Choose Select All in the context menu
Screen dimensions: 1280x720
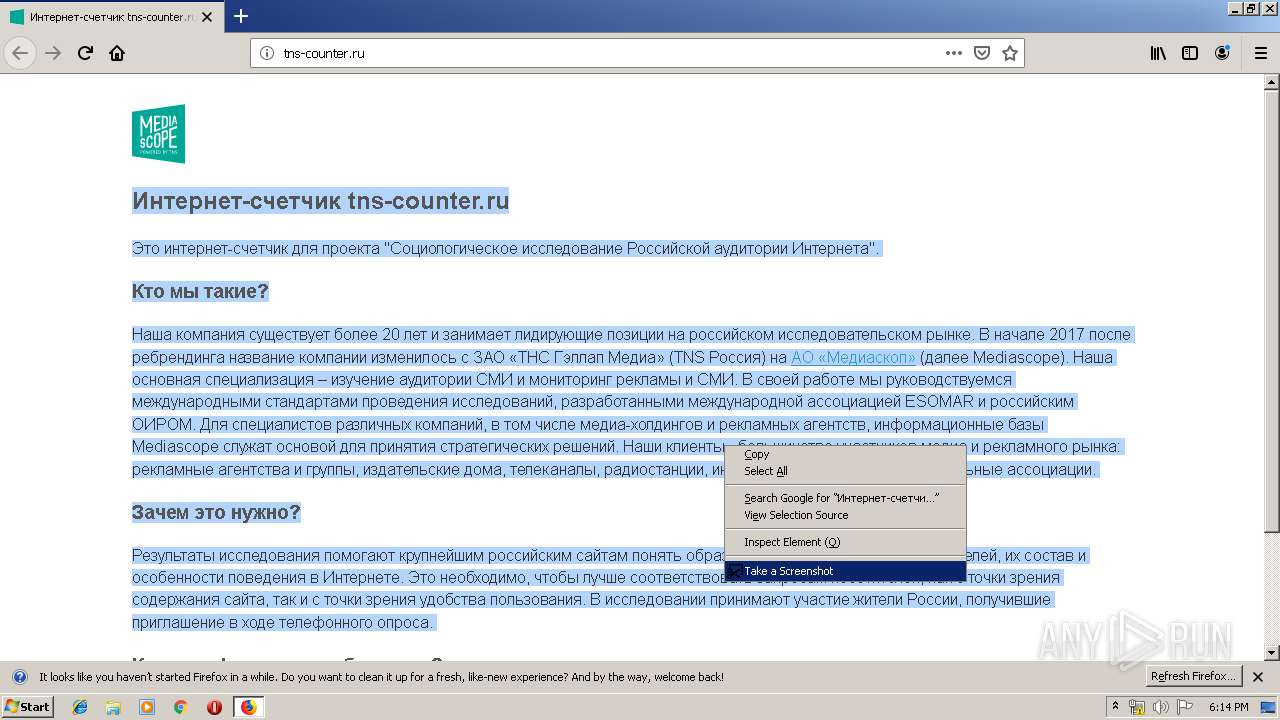845,471
